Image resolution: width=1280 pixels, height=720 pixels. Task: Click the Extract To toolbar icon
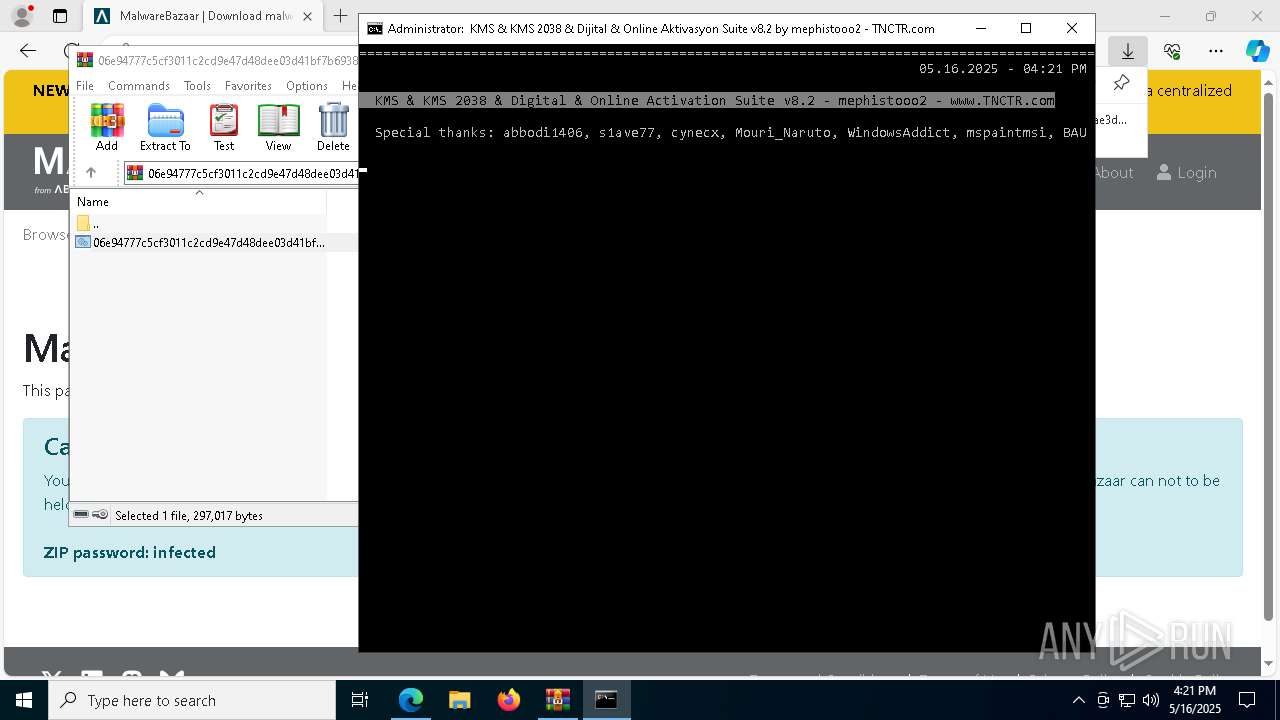[165, 127]
